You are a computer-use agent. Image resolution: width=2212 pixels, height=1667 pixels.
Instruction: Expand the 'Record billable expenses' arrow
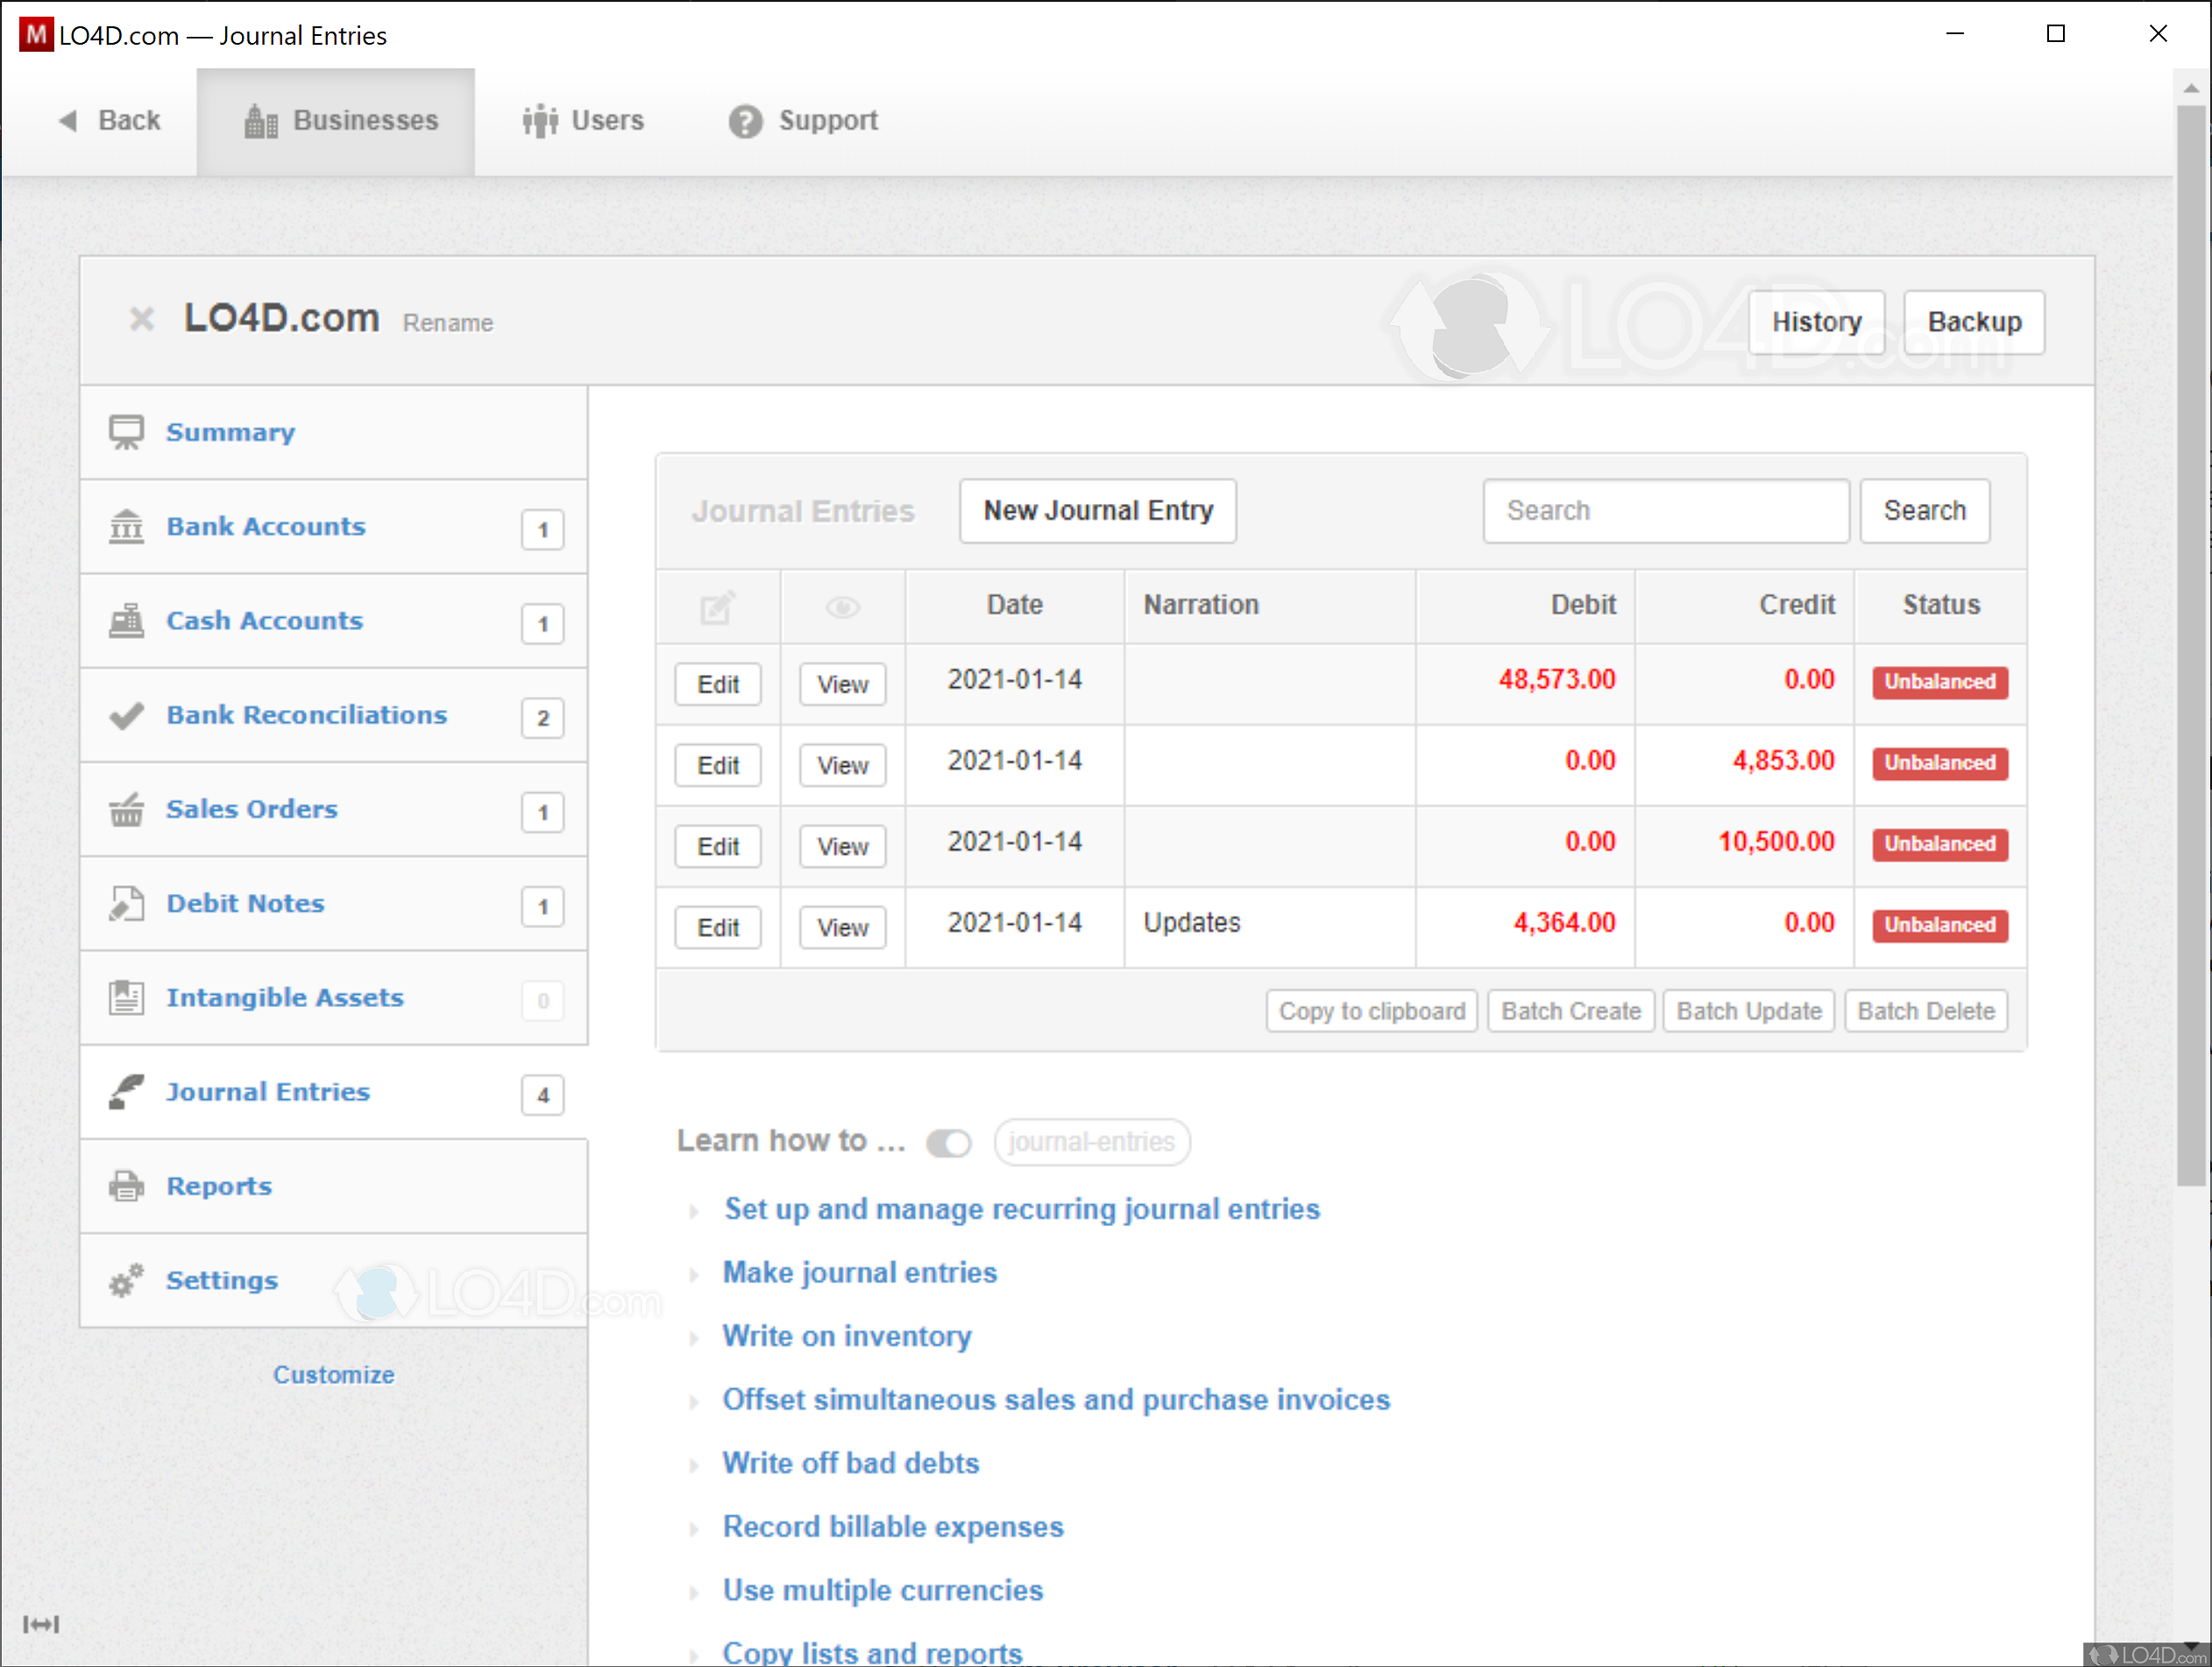tap(694, 1528)
